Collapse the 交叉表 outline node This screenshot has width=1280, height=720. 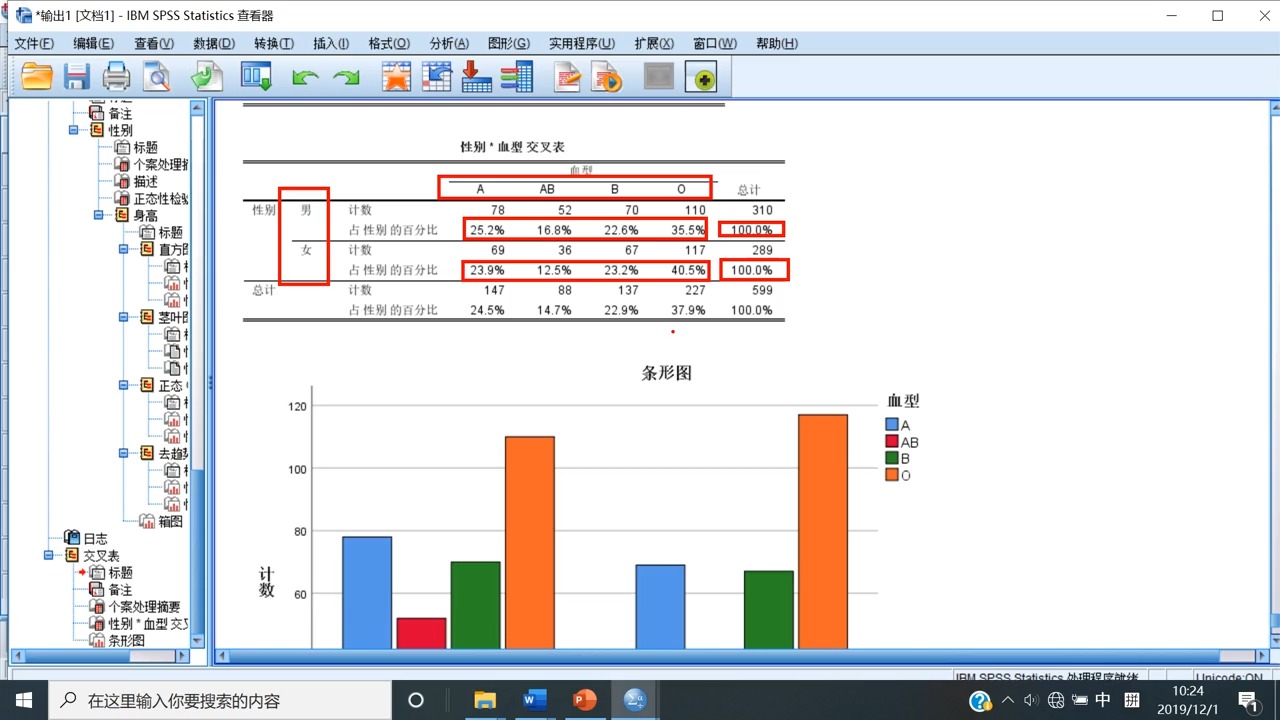49,555
